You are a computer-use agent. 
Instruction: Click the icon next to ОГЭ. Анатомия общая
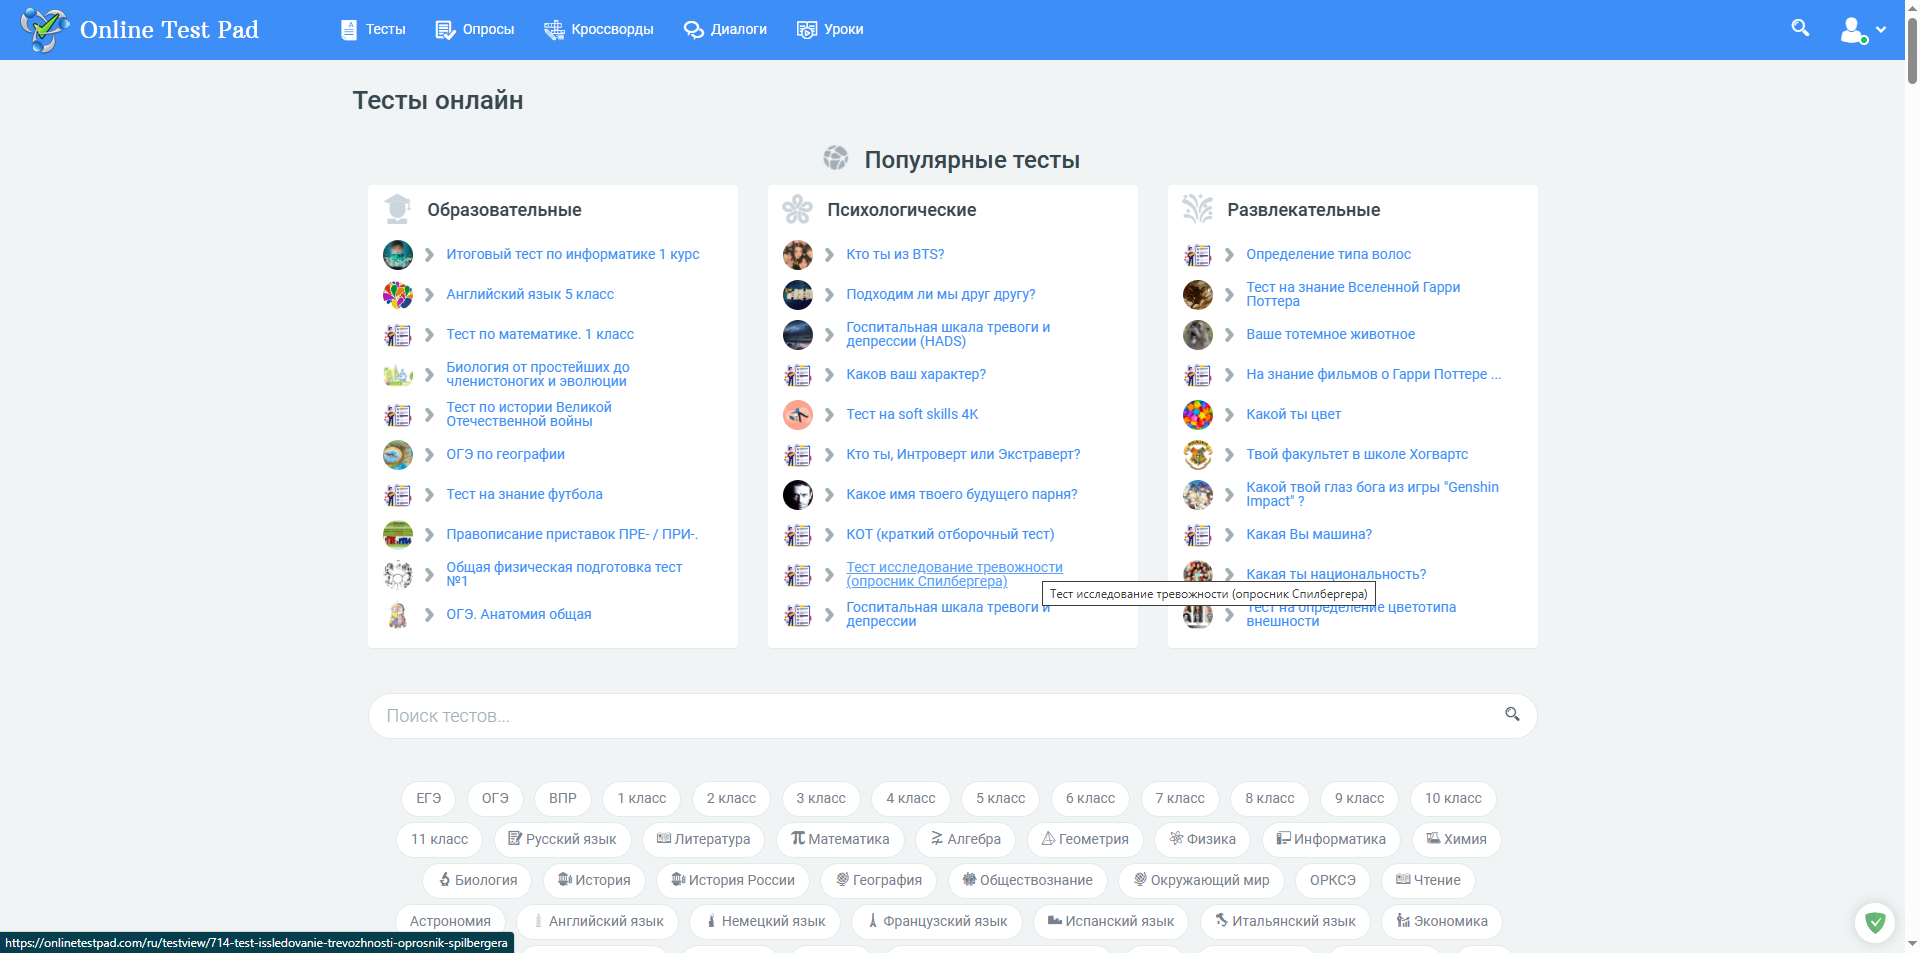click(x=398, y=615)
